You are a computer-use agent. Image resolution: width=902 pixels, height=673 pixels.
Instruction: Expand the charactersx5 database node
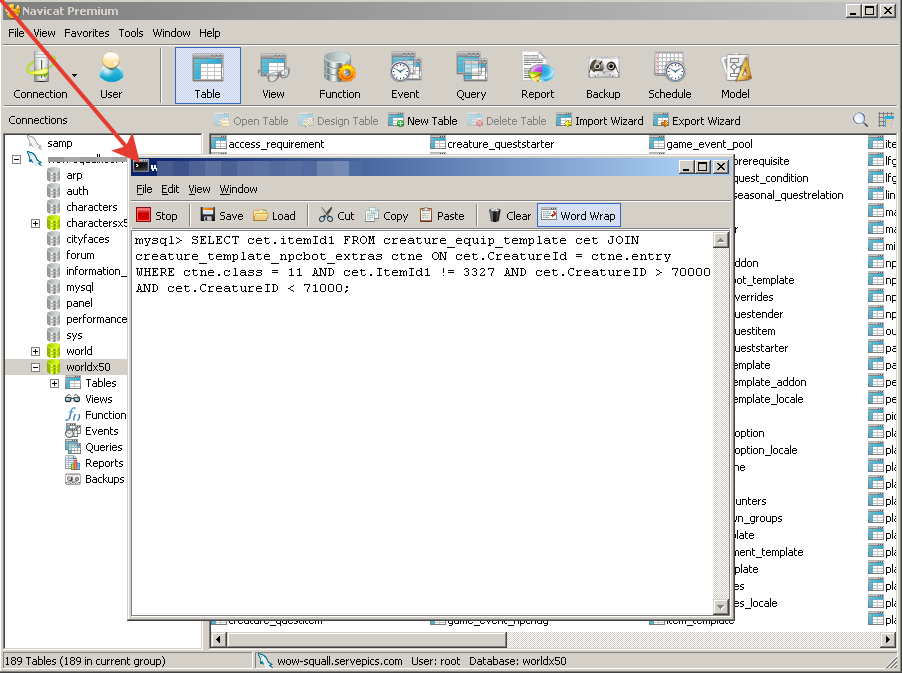36,223
